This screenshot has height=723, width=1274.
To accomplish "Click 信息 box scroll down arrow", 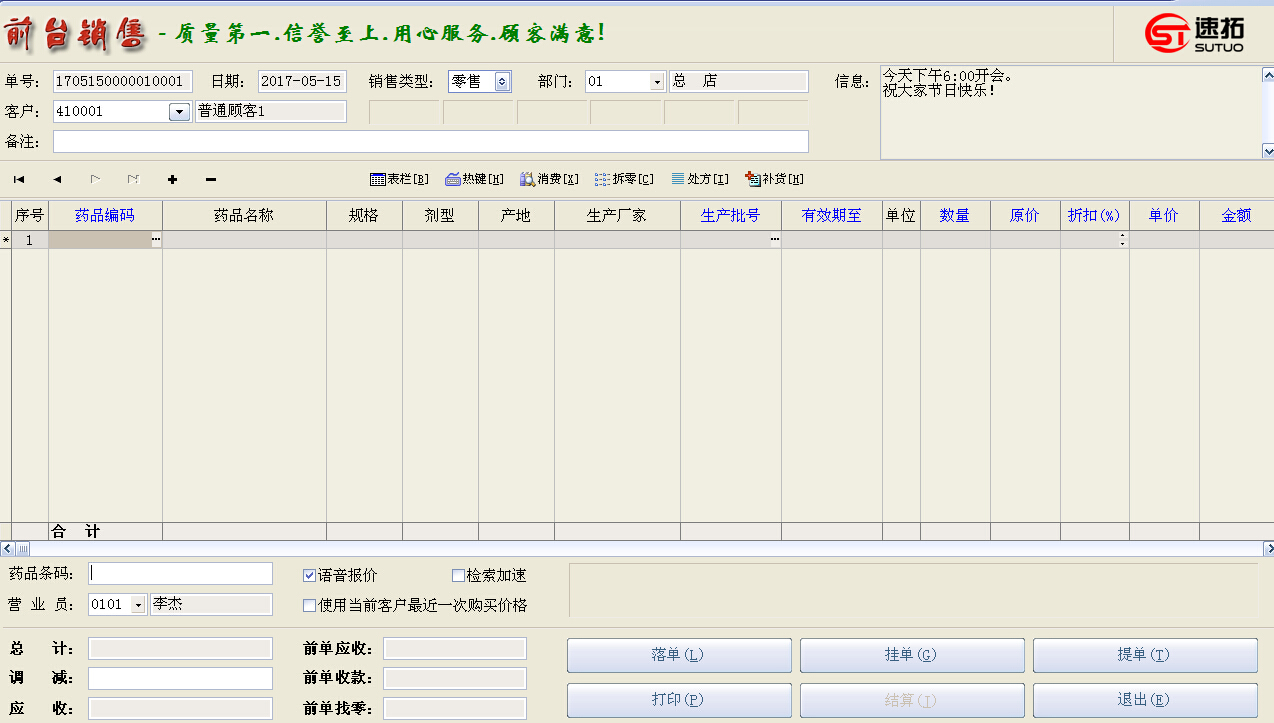I will tap(1267, 151).
